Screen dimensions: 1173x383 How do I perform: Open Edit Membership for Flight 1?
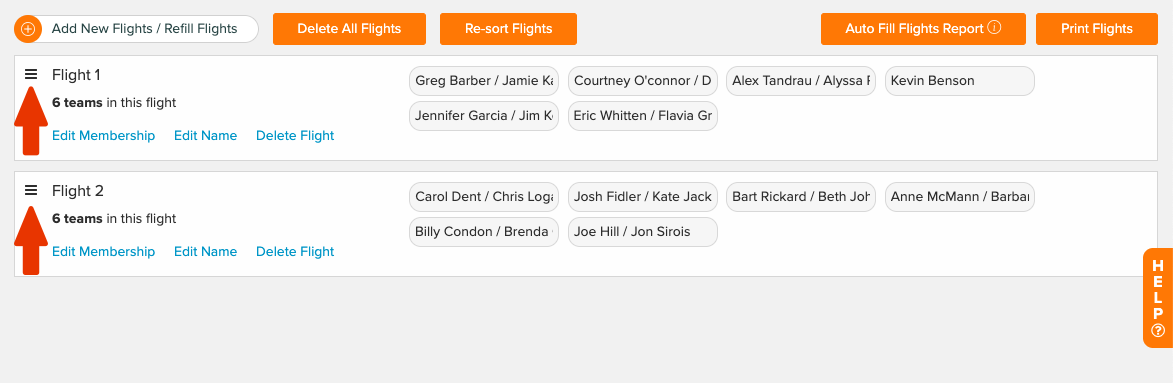coord(103,135)
